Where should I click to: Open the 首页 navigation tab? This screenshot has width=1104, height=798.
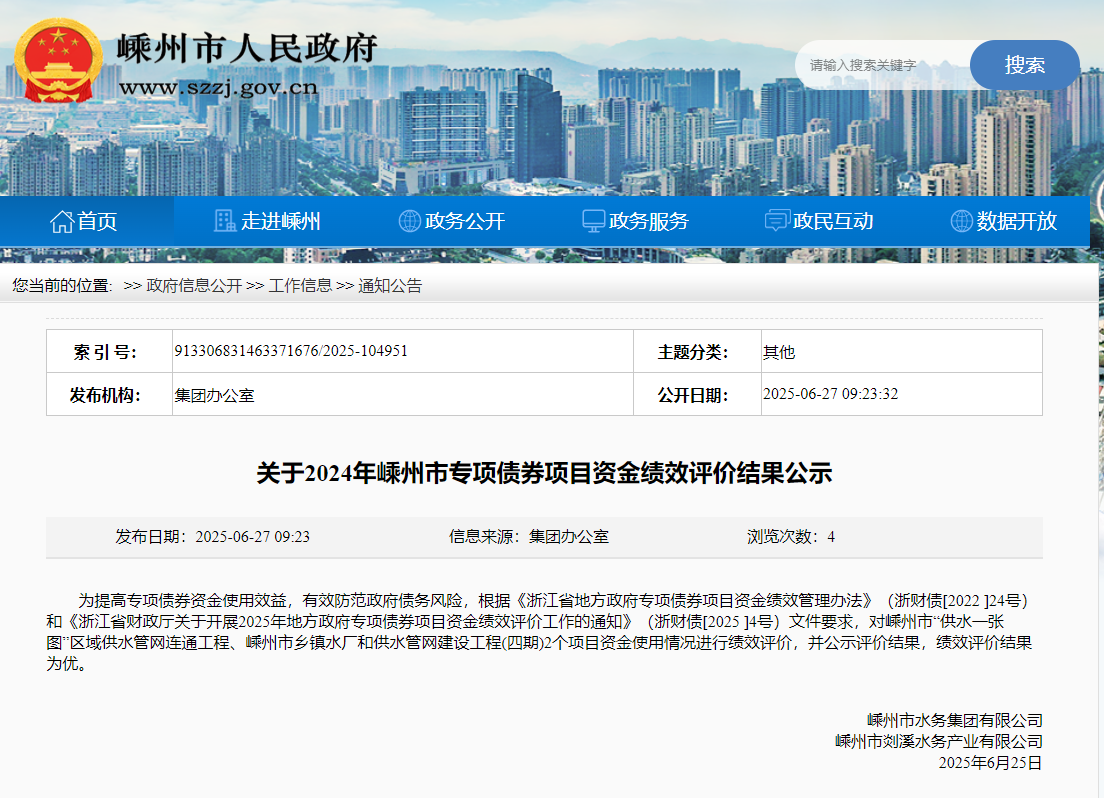tap(97, 221)
